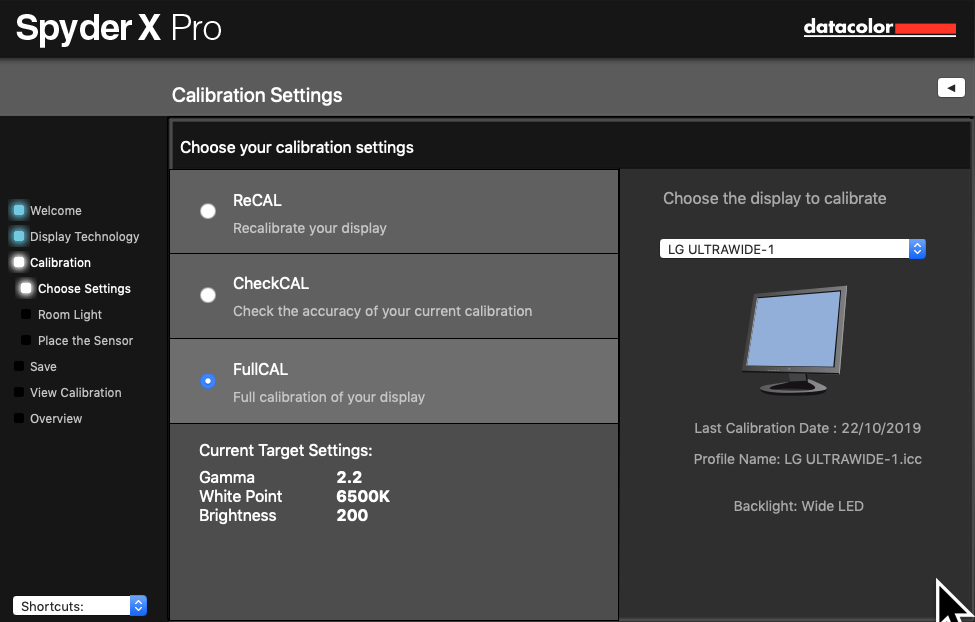The image size is (975, 622).
Task: Click the back arrow button
Action: (951, 88)
